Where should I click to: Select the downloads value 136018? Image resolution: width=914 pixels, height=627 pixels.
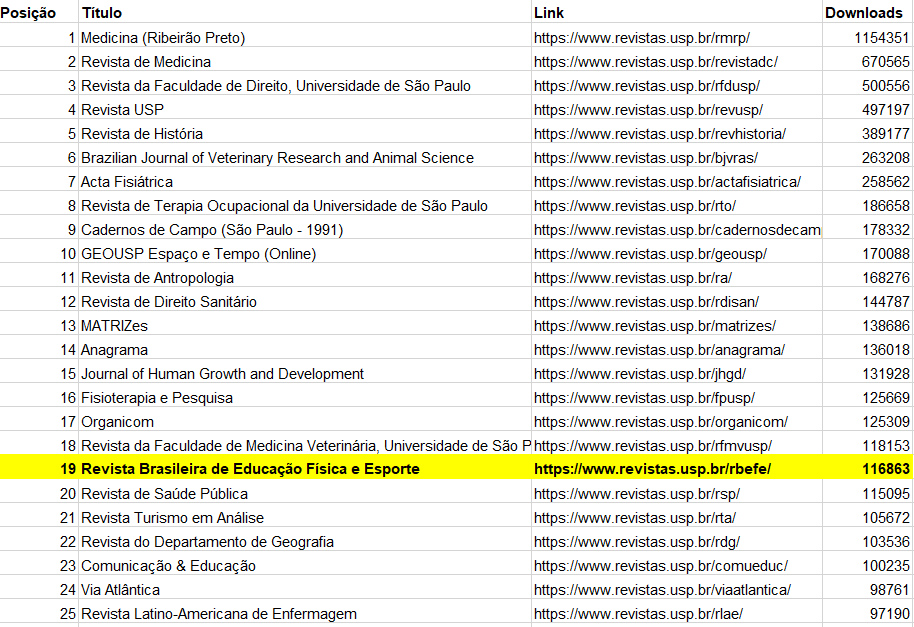point(885,350)
